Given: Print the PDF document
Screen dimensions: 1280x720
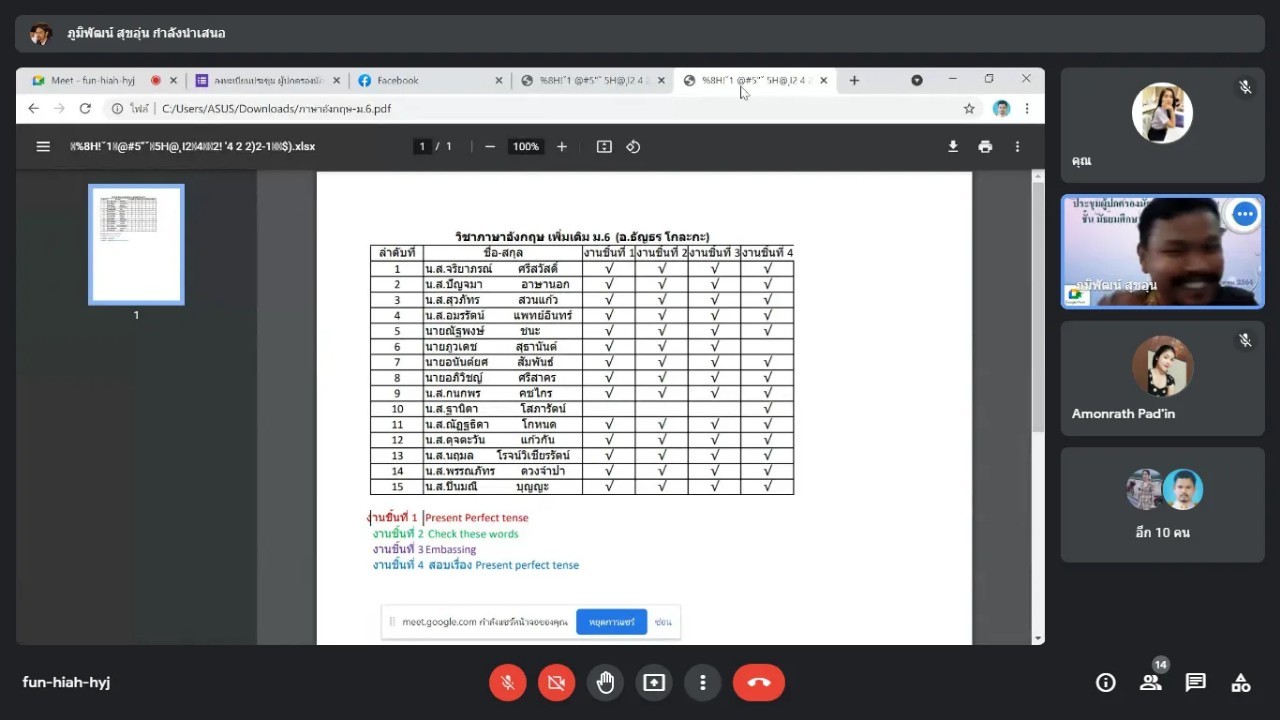Looking at the screenshot, I should pyautogui.click(x=985, y=146).
